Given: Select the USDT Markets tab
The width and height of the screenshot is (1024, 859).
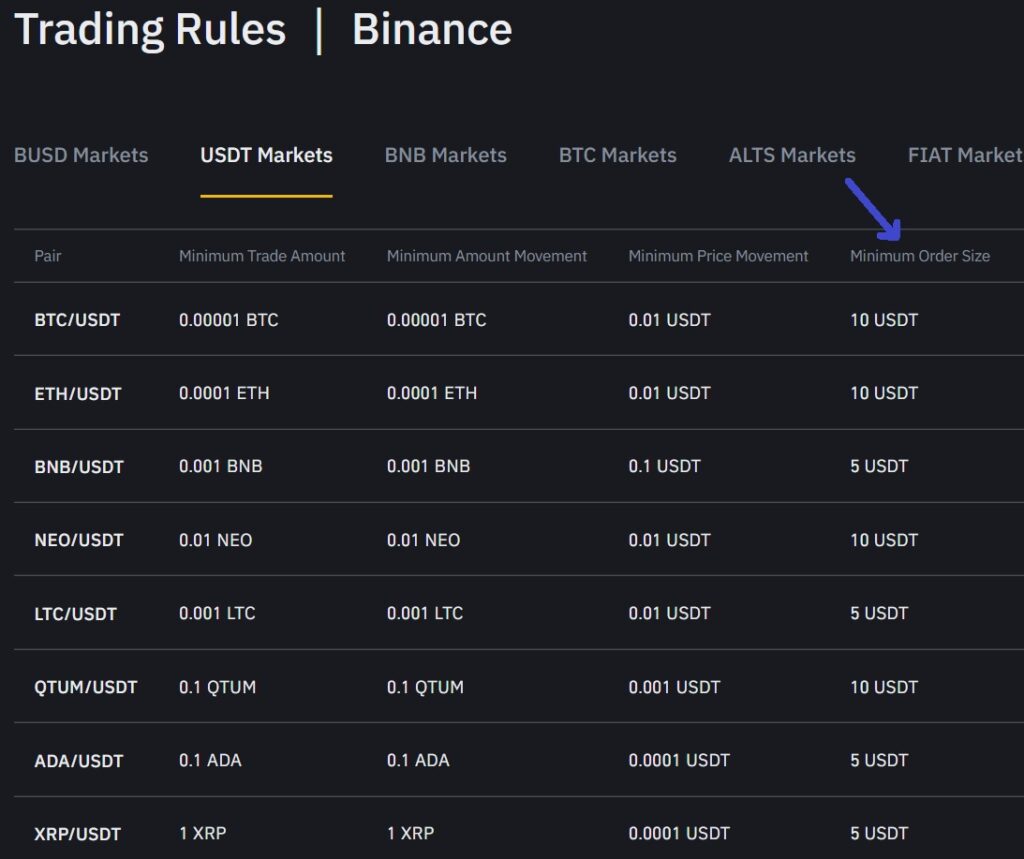Looking at the screenshot, I should point(265,155).
